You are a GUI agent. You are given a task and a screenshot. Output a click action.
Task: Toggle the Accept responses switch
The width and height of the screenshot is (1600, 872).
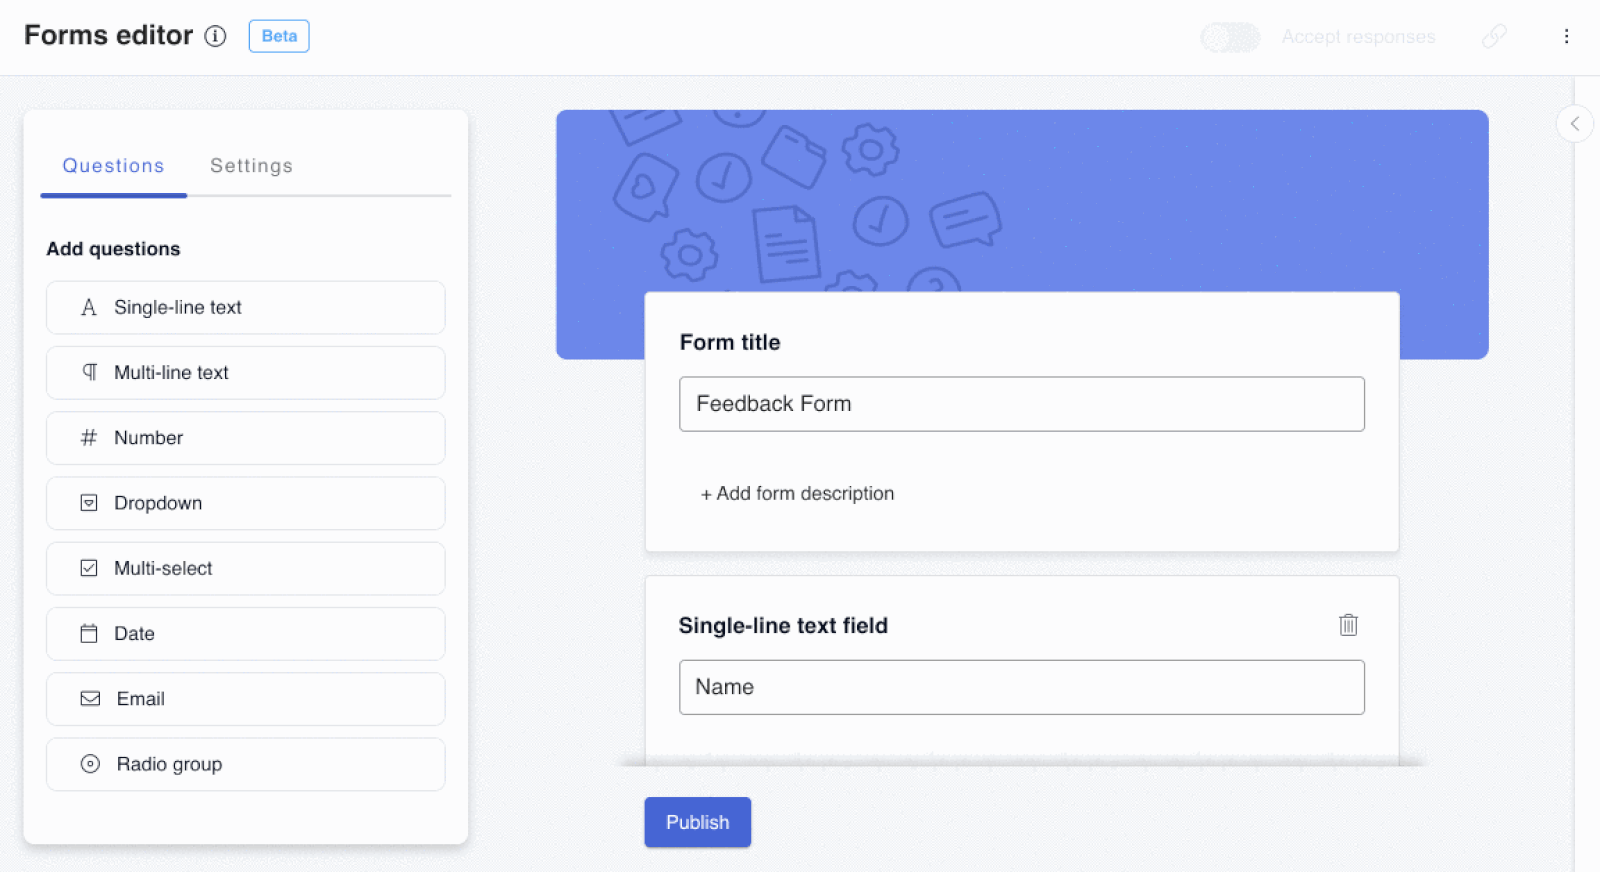1230,37
